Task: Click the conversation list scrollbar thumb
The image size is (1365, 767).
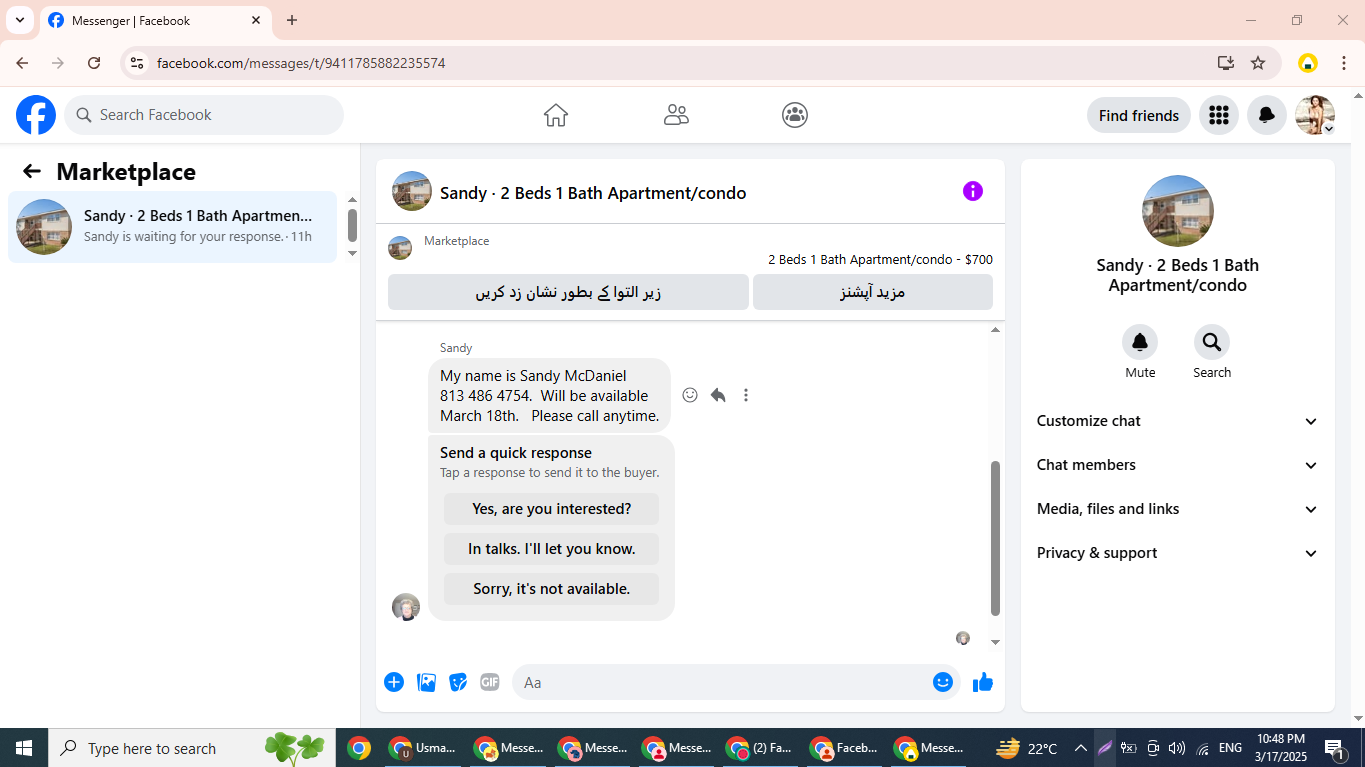Action: pyautogui.click(x=352, y=225)
